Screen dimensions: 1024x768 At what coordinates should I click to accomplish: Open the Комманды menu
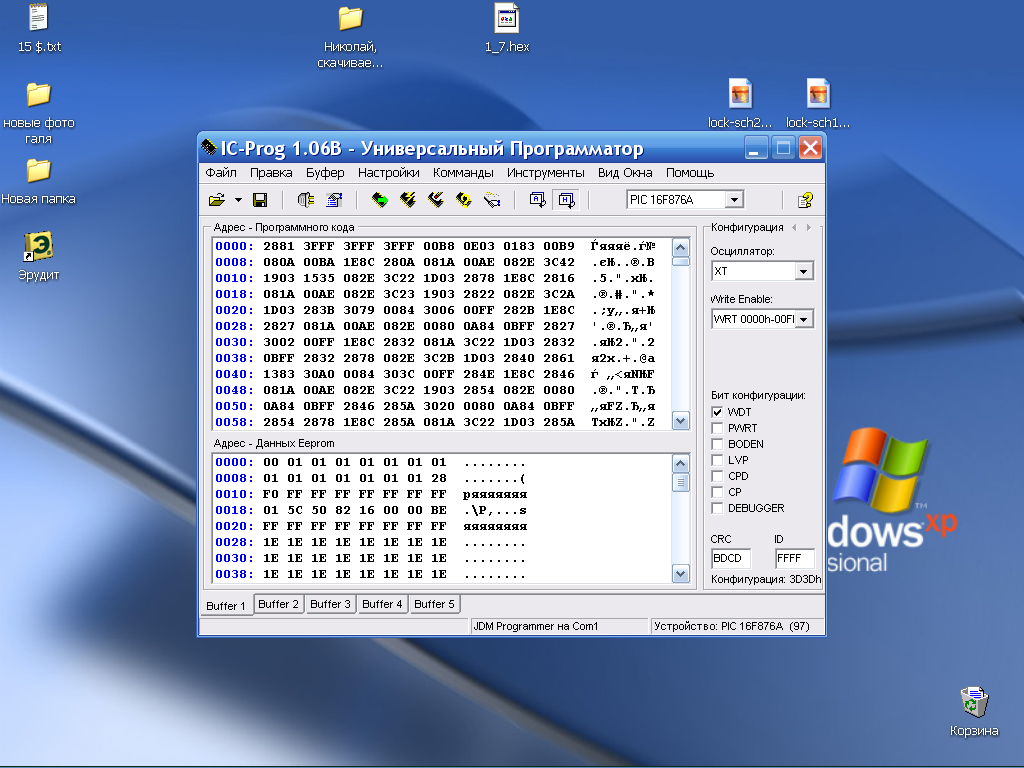pos(463,172)
